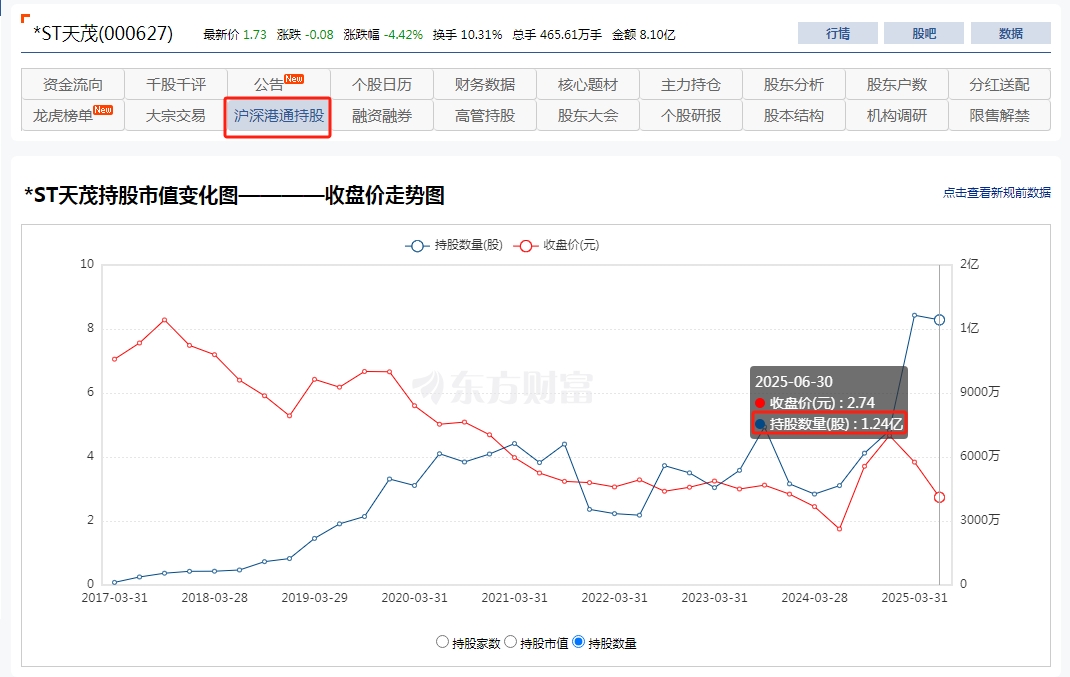Toggle 持股数量(股) legend series
This screenshot has height=677, width=1070.
[454, 245]
